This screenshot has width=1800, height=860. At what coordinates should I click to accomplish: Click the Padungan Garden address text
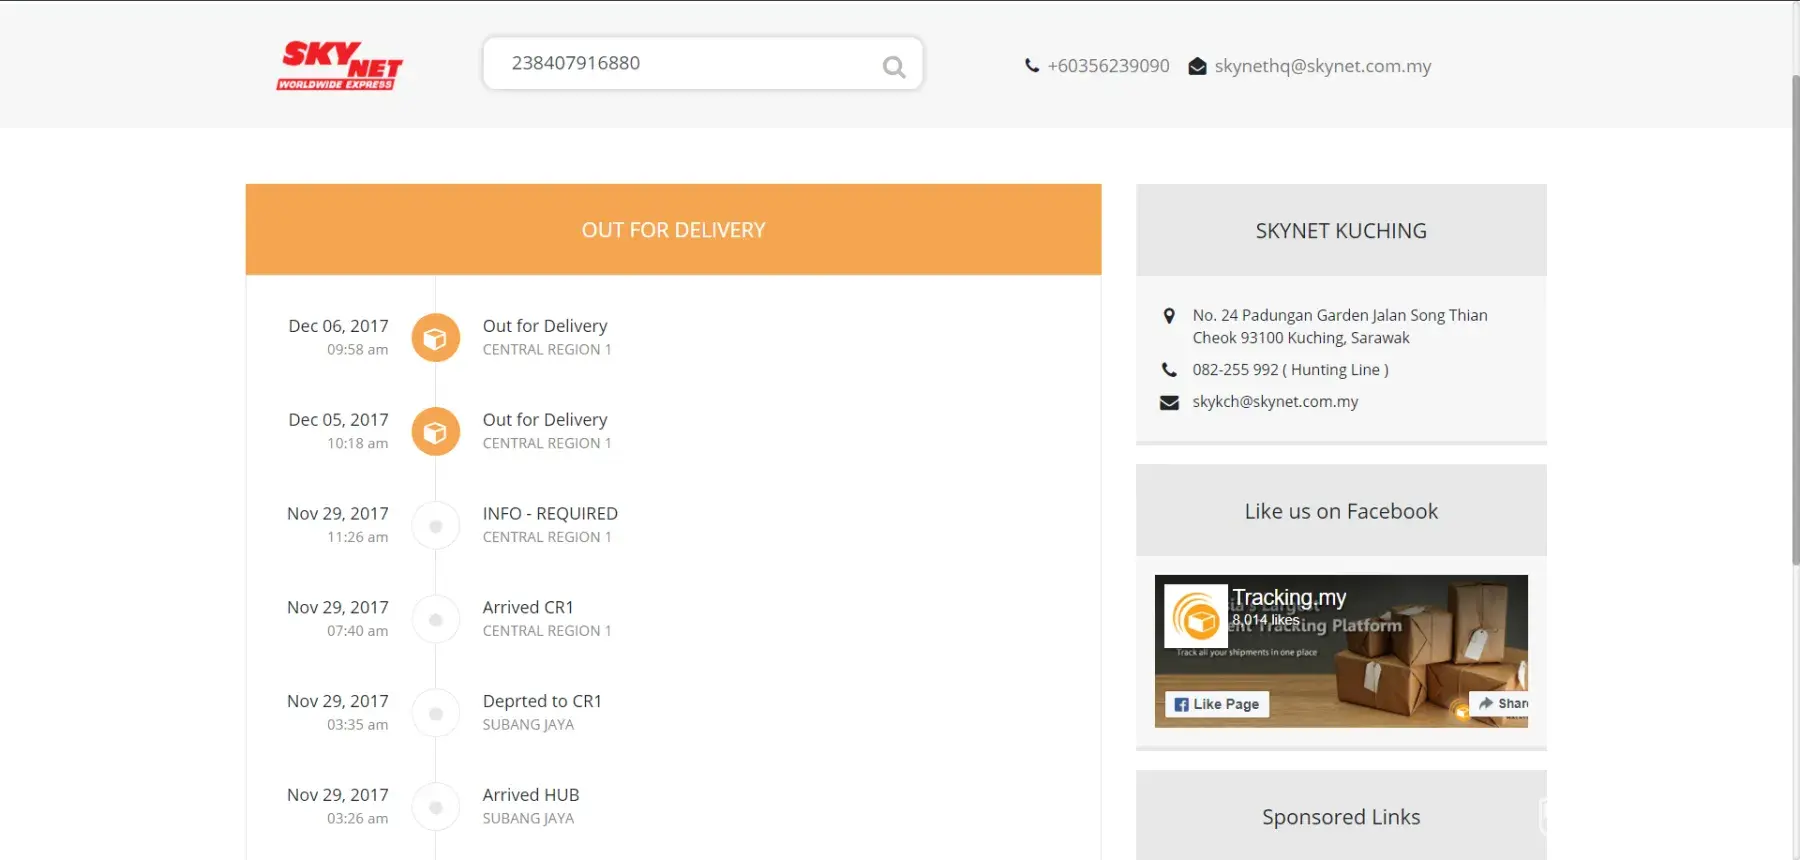[x=1340, y=327]
